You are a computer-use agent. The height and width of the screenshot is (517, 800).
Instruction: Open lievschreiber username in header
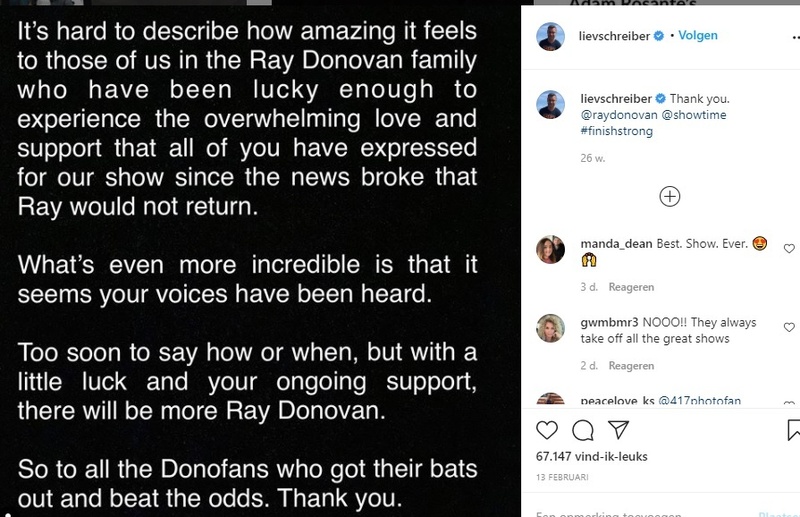(x=615, y=36)
